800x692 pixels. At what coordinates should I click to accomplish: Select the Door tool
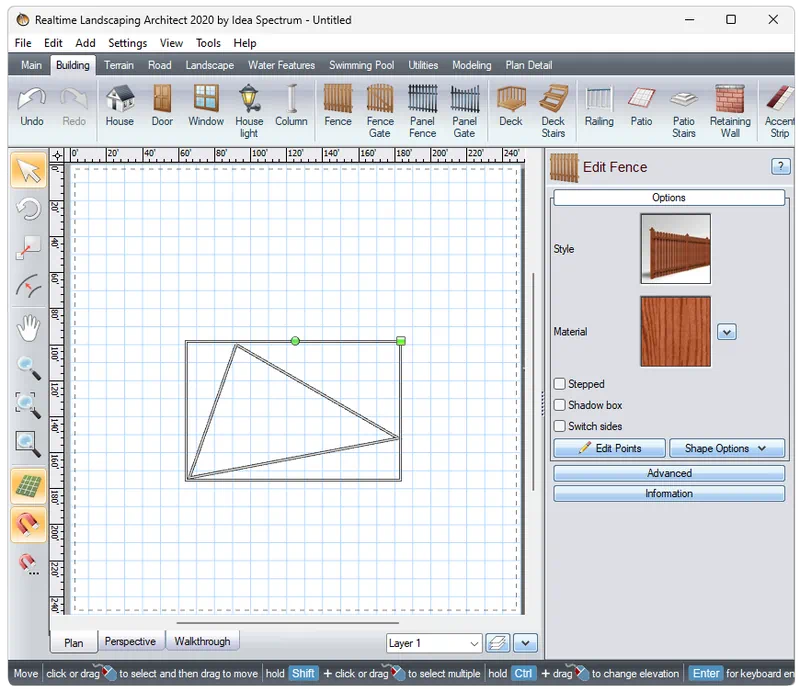click(x=162, y=108)
